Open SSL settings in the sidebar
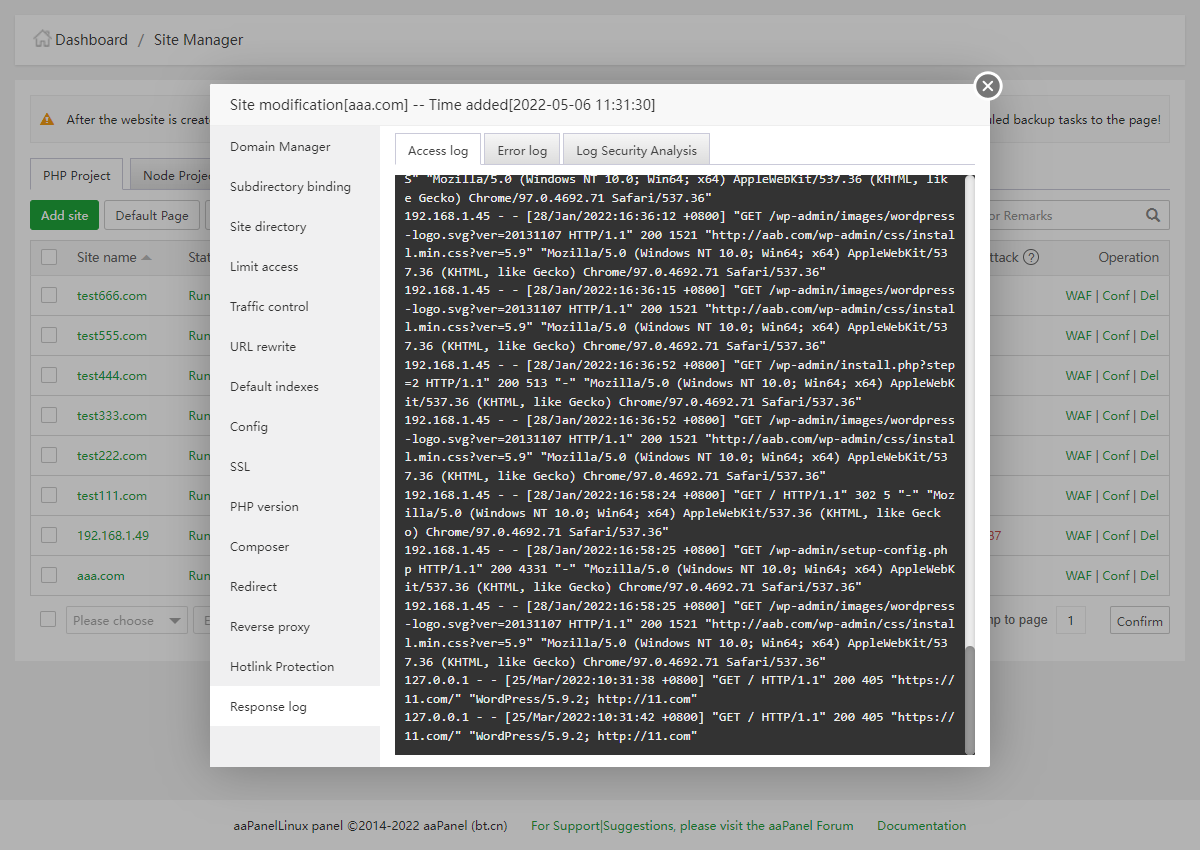The height and width of the screenshot is (850, 1200). tap(240, 467)
